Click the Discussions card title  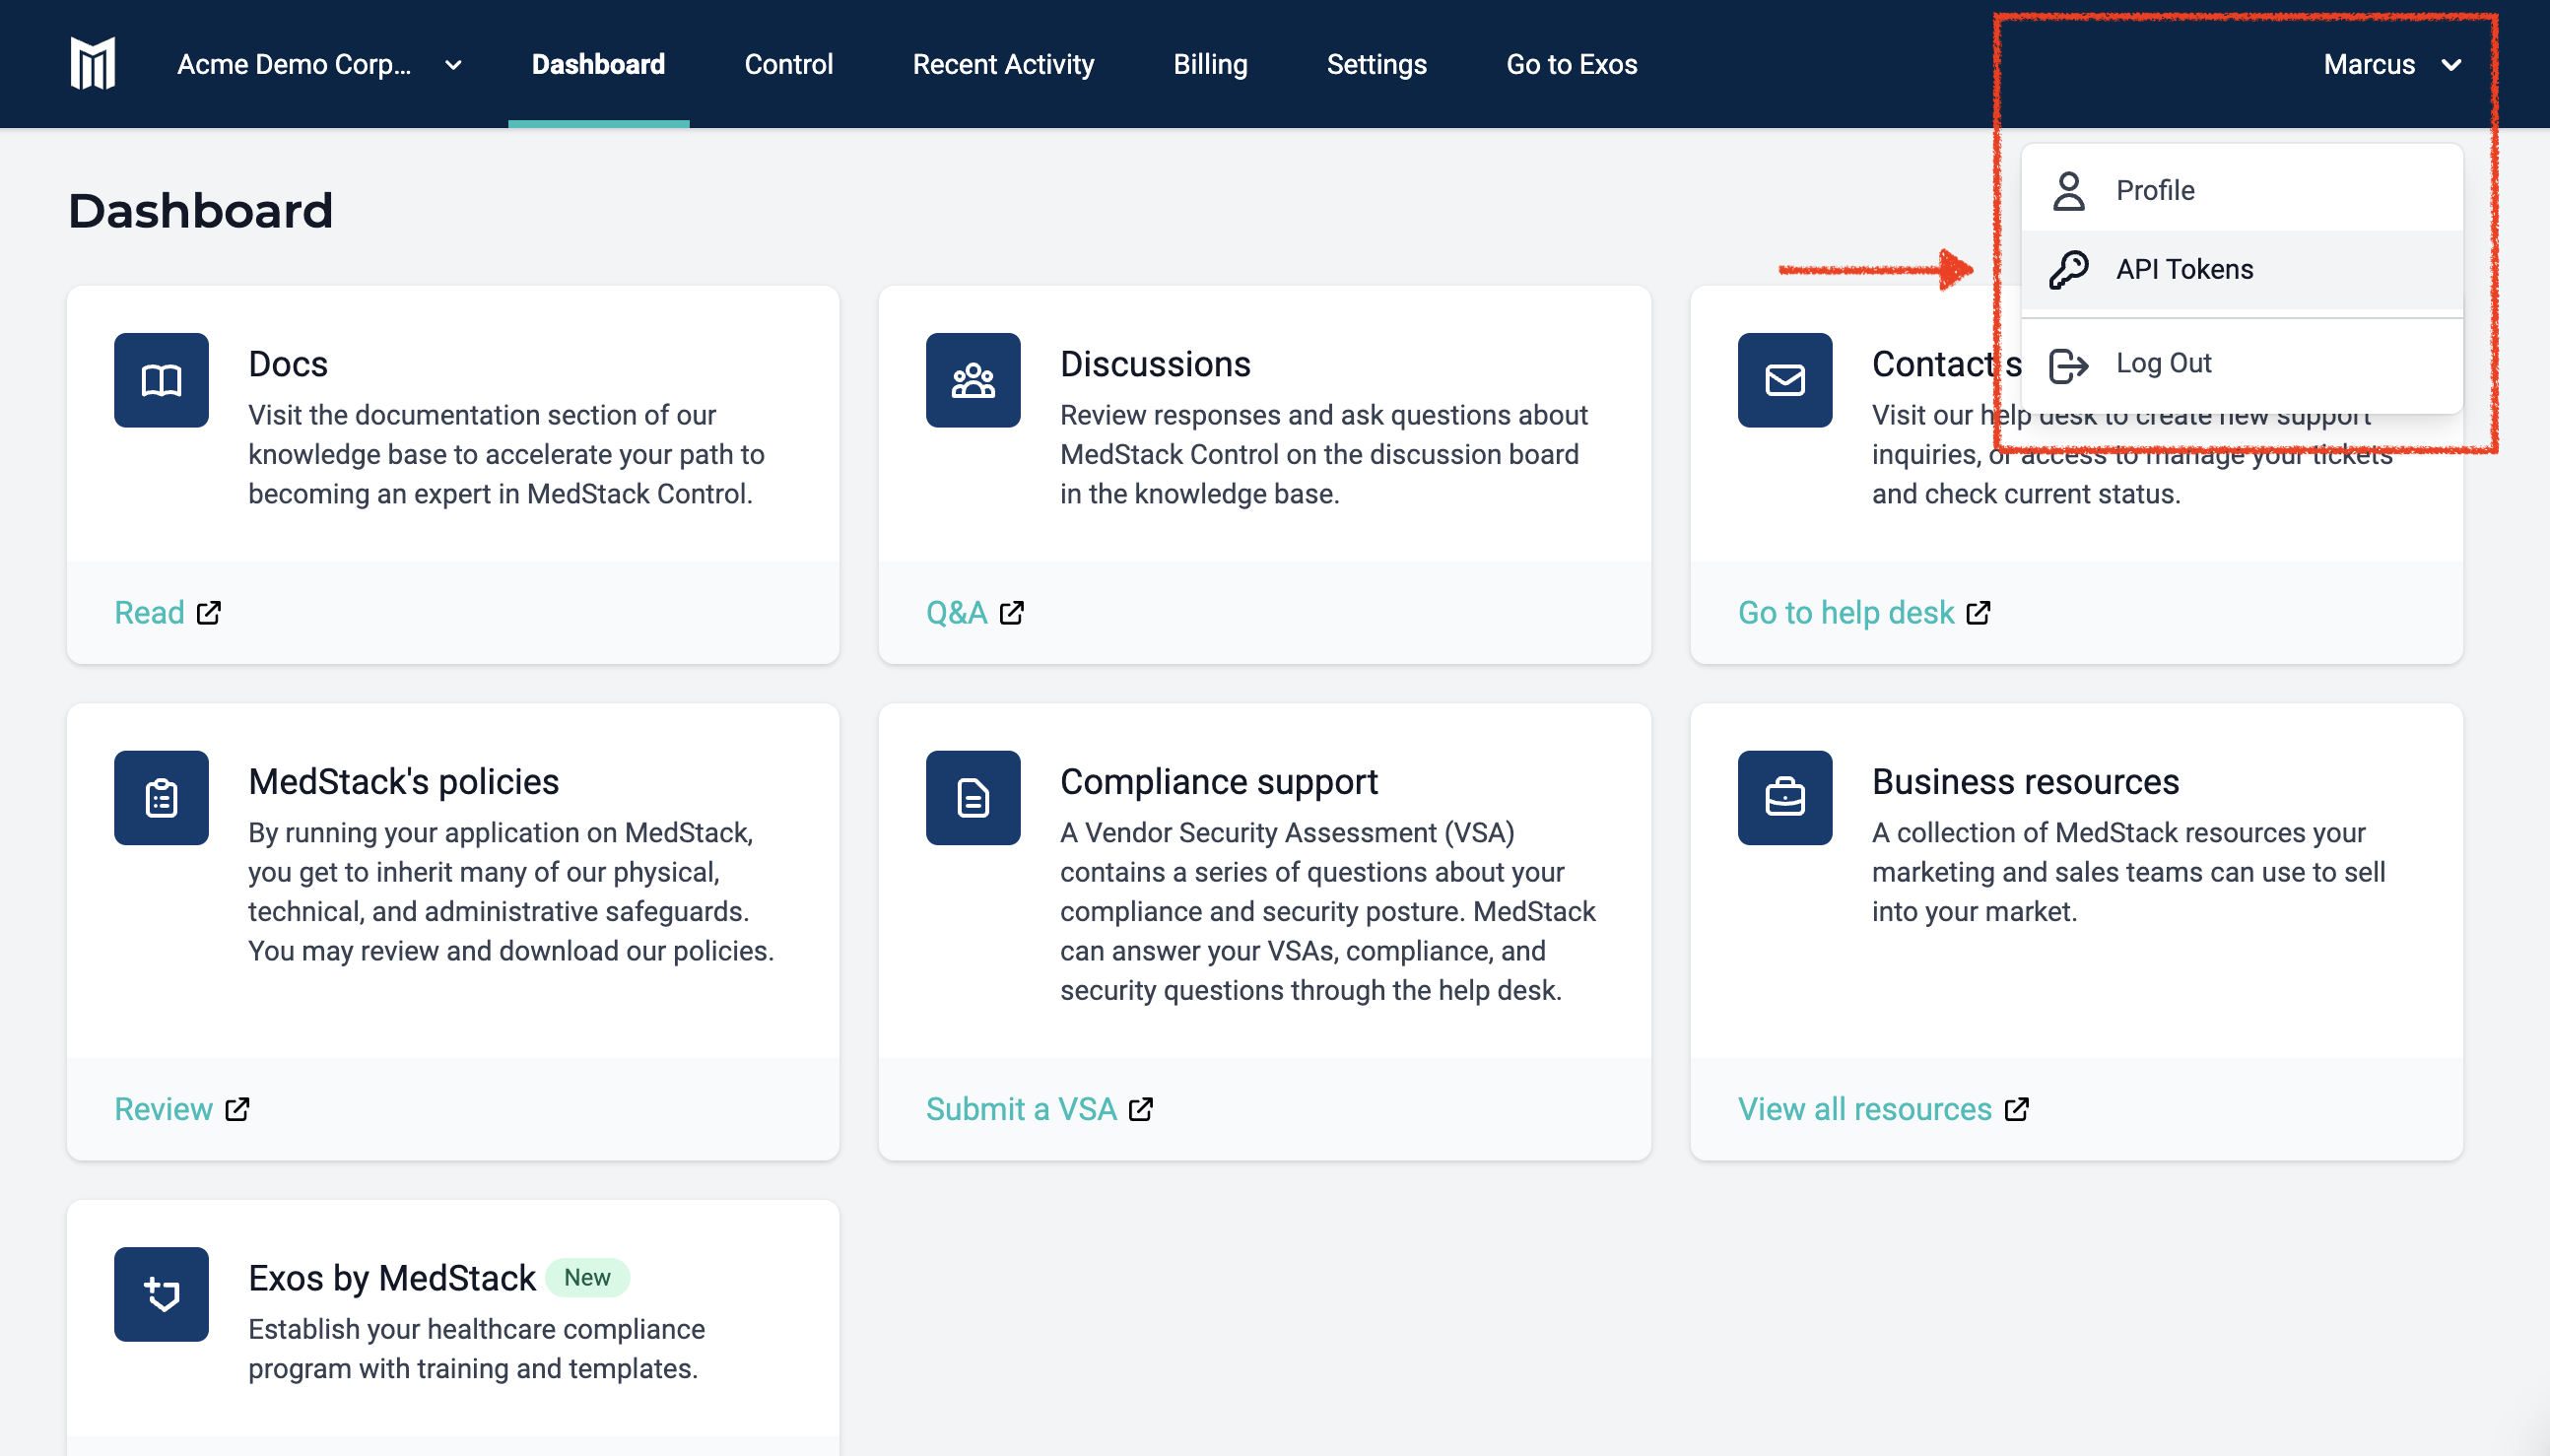pyautogui.click(x=1155, y=364)
